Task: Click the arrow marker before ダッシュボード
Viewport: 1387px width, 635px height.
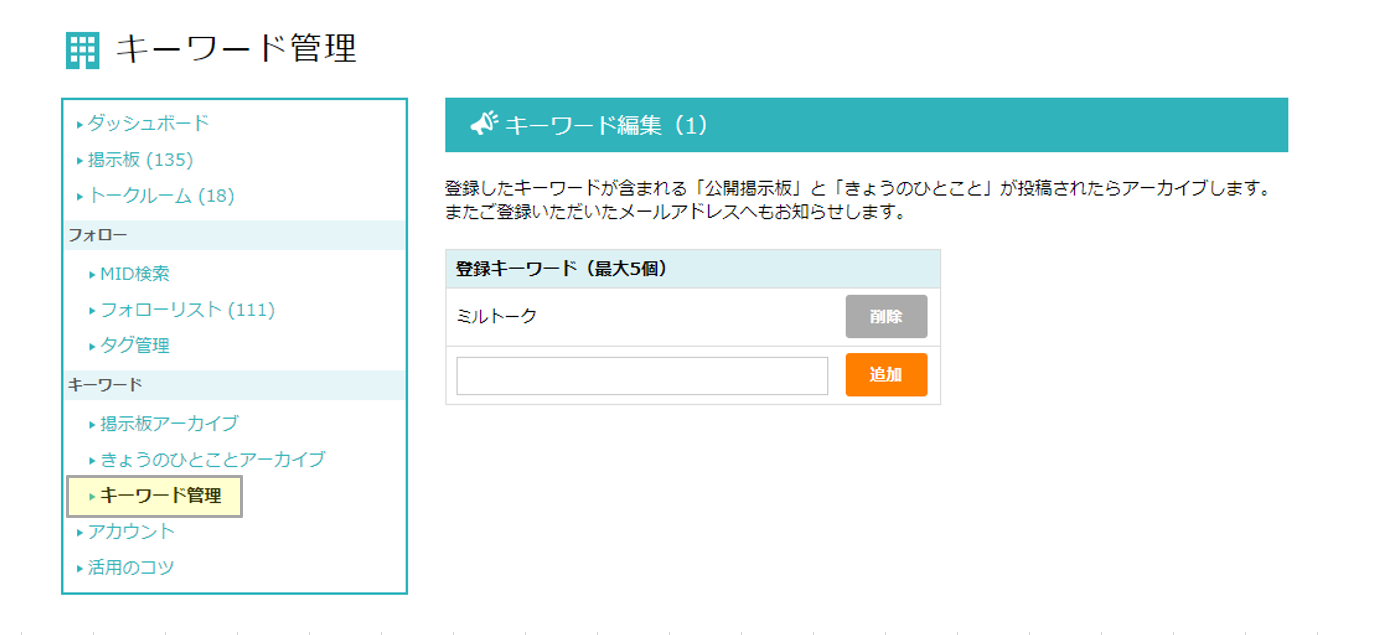Action: (80, 125)
